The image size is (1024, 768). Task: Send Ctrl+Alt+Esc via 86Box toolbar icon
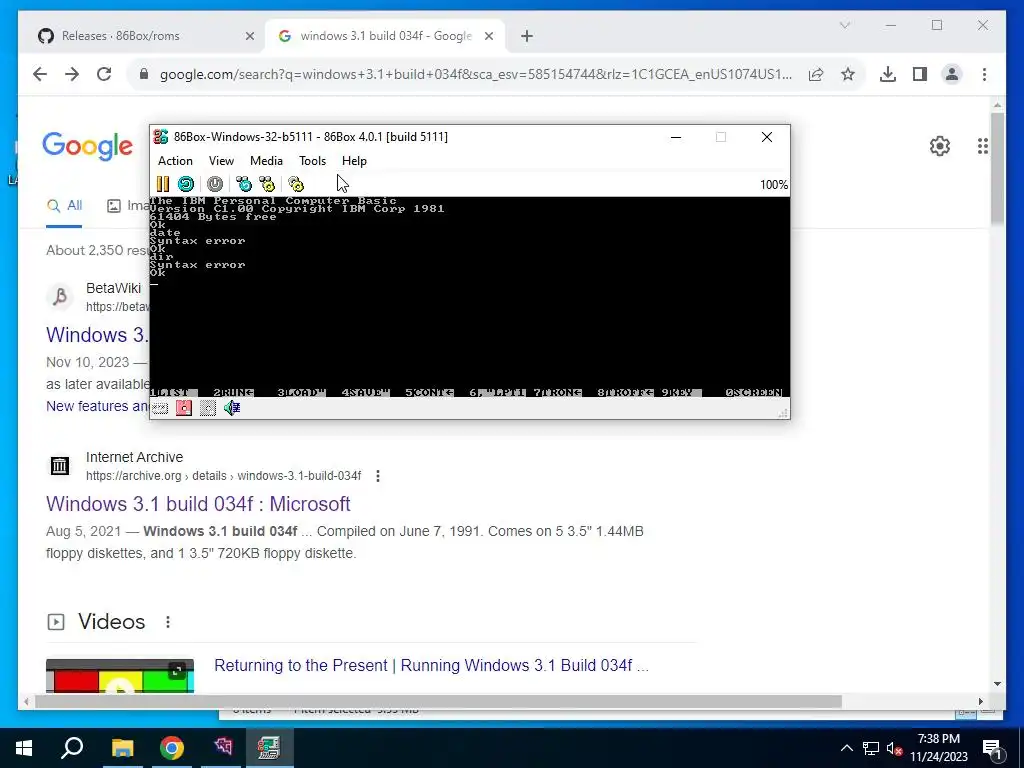pos(266,184)
